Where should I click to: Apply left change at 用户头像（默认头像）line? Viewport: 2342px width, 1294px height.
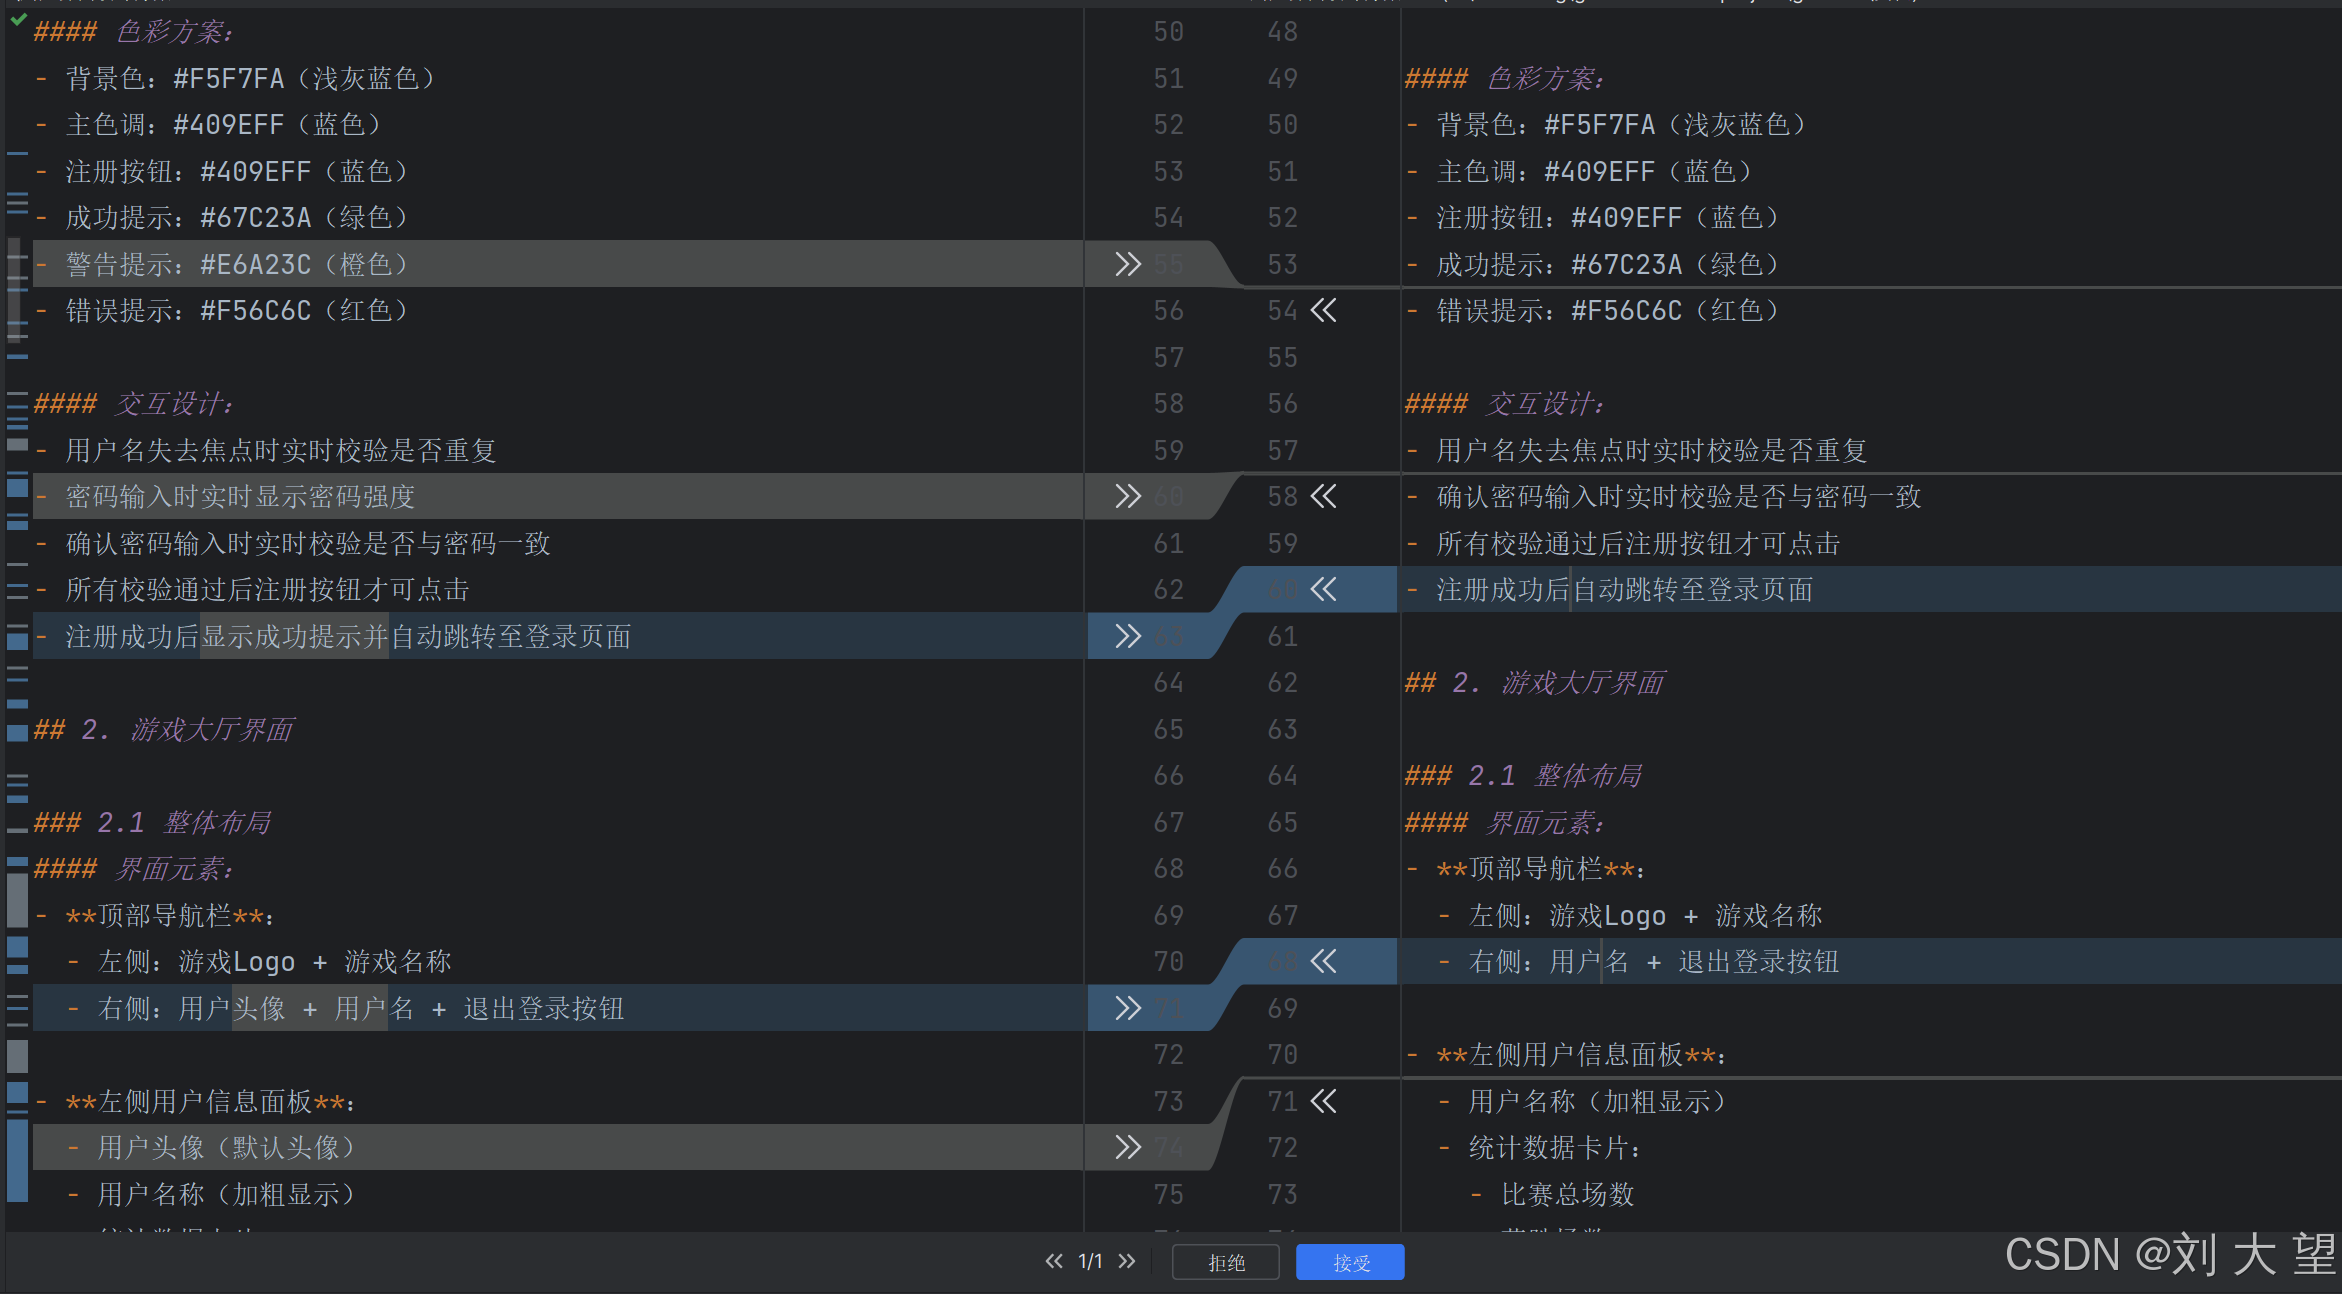pyautogui.click(x=1127, y=1147)
